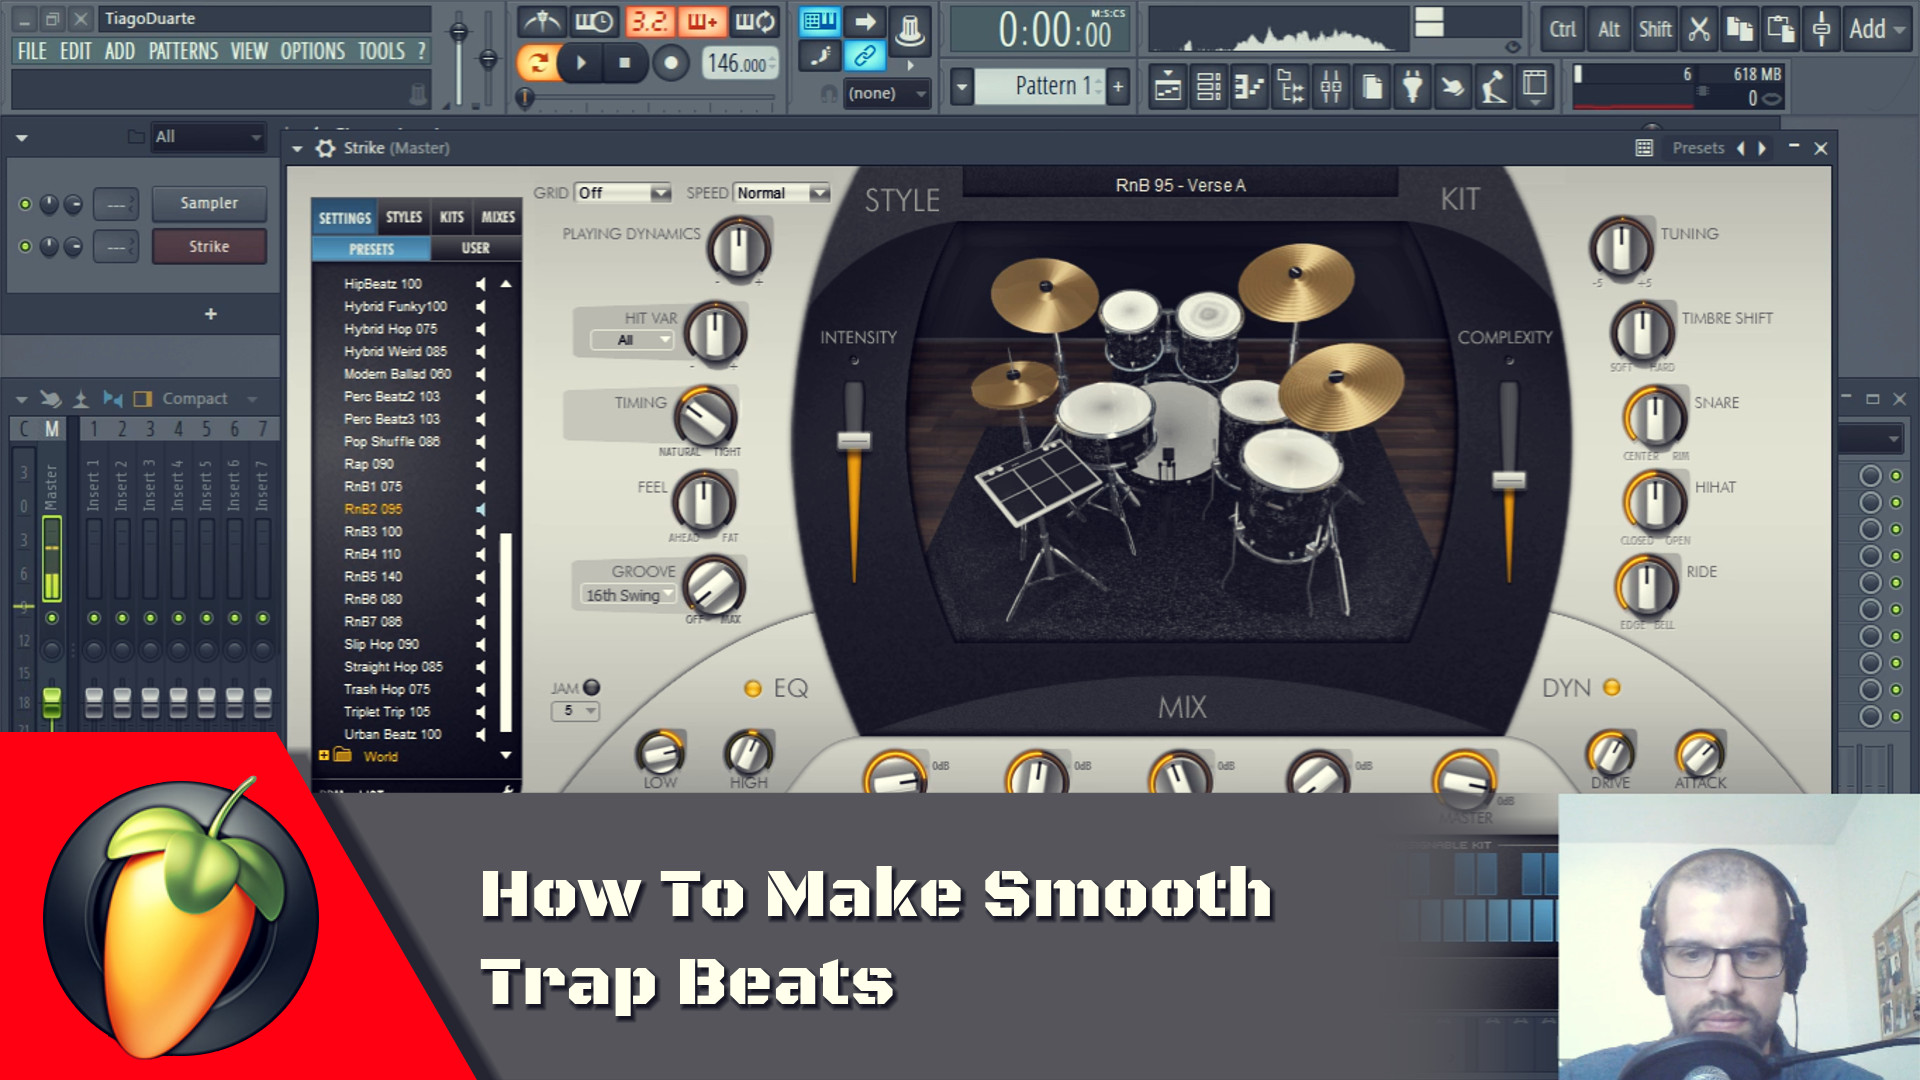The width and height of the screenshot is (1920, 1080).
Task: Click the Stop button in transport
Action: (x=625, y=63)
